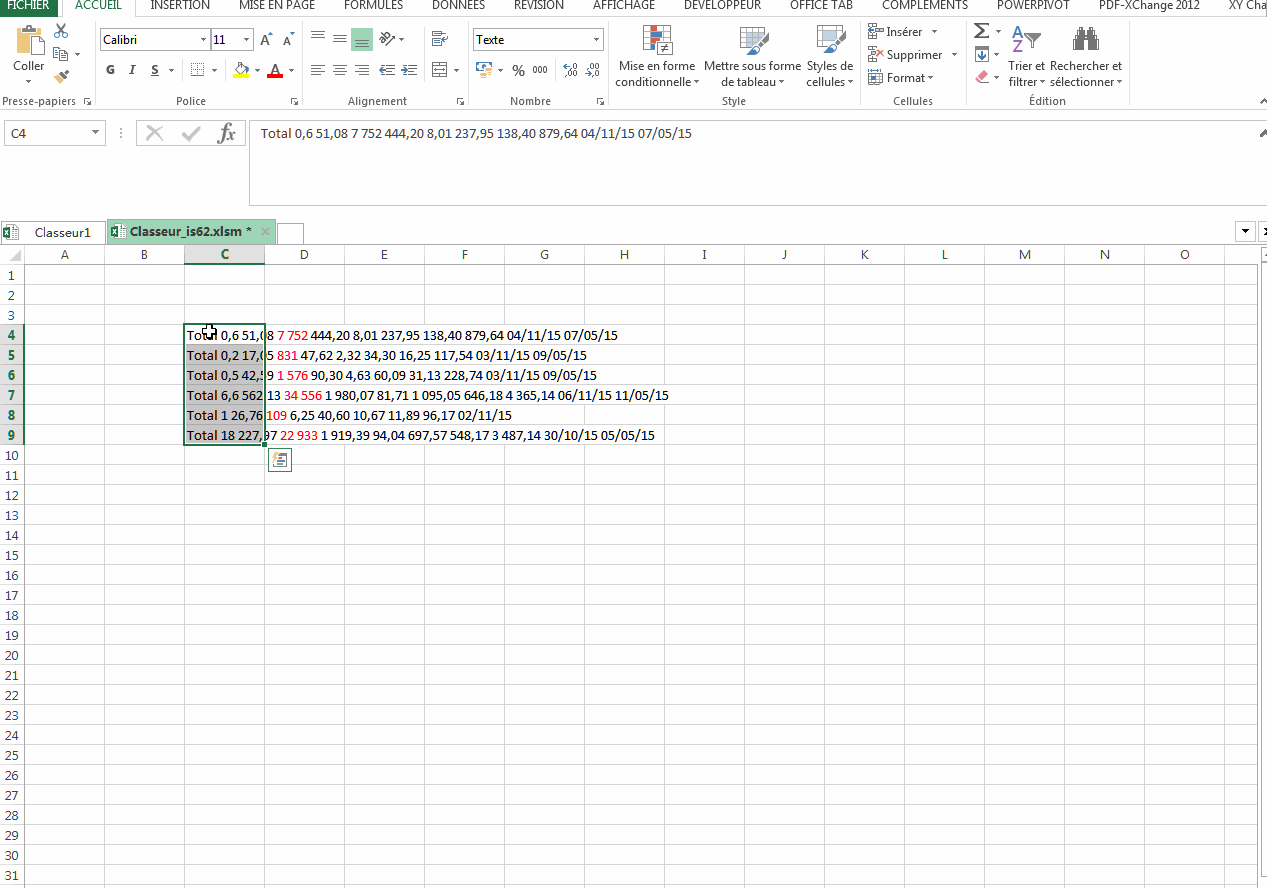Open the font name Calibri dropdown
Viewport: 1267px width, 888px height.
pyautogui.click(x=204, y=40)
